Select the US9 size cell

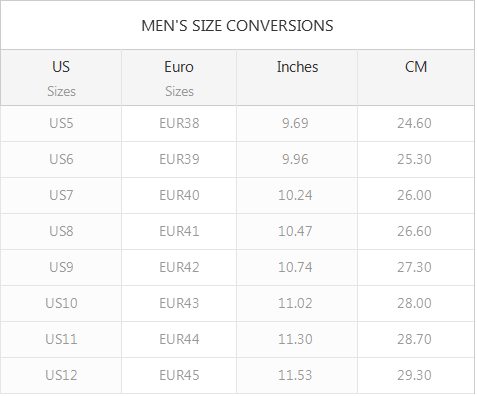coord(61,267)
